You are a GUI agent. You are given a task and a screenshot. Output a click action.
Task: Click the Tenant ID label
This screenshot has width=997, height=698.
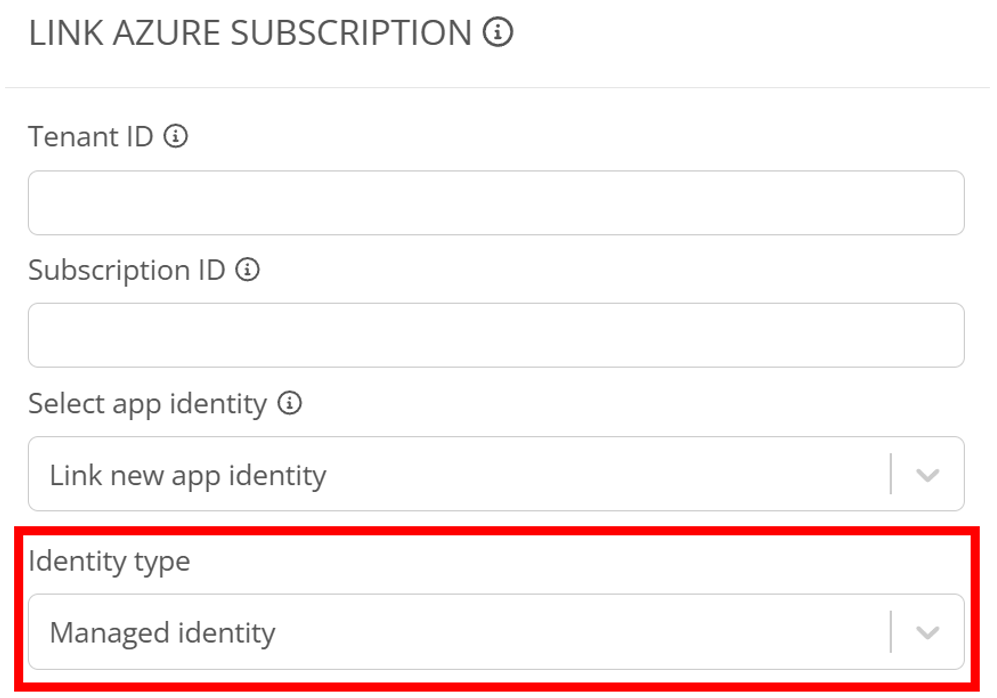90,136
